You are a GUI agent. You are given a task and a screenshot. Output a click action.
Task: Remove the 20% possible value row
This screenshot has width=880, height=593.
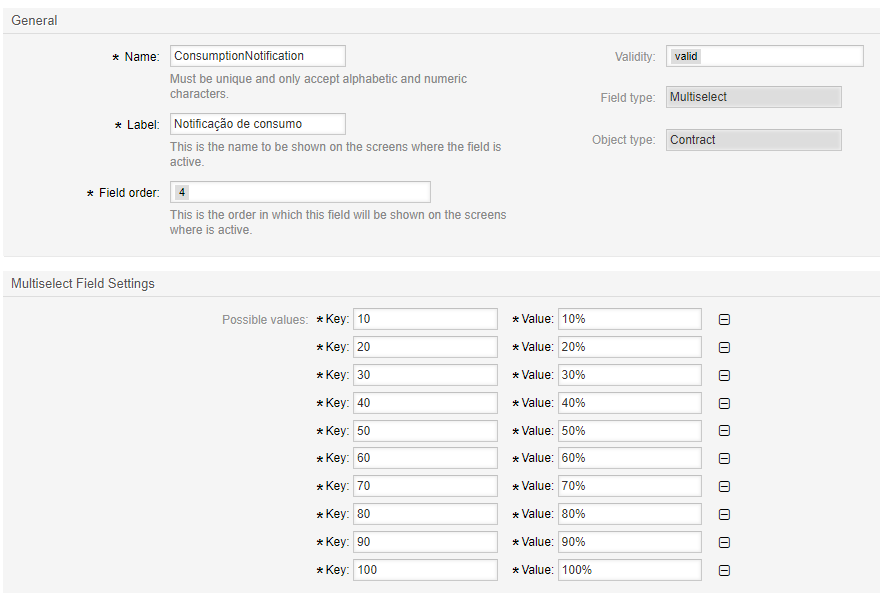click(x=724, y=346)
